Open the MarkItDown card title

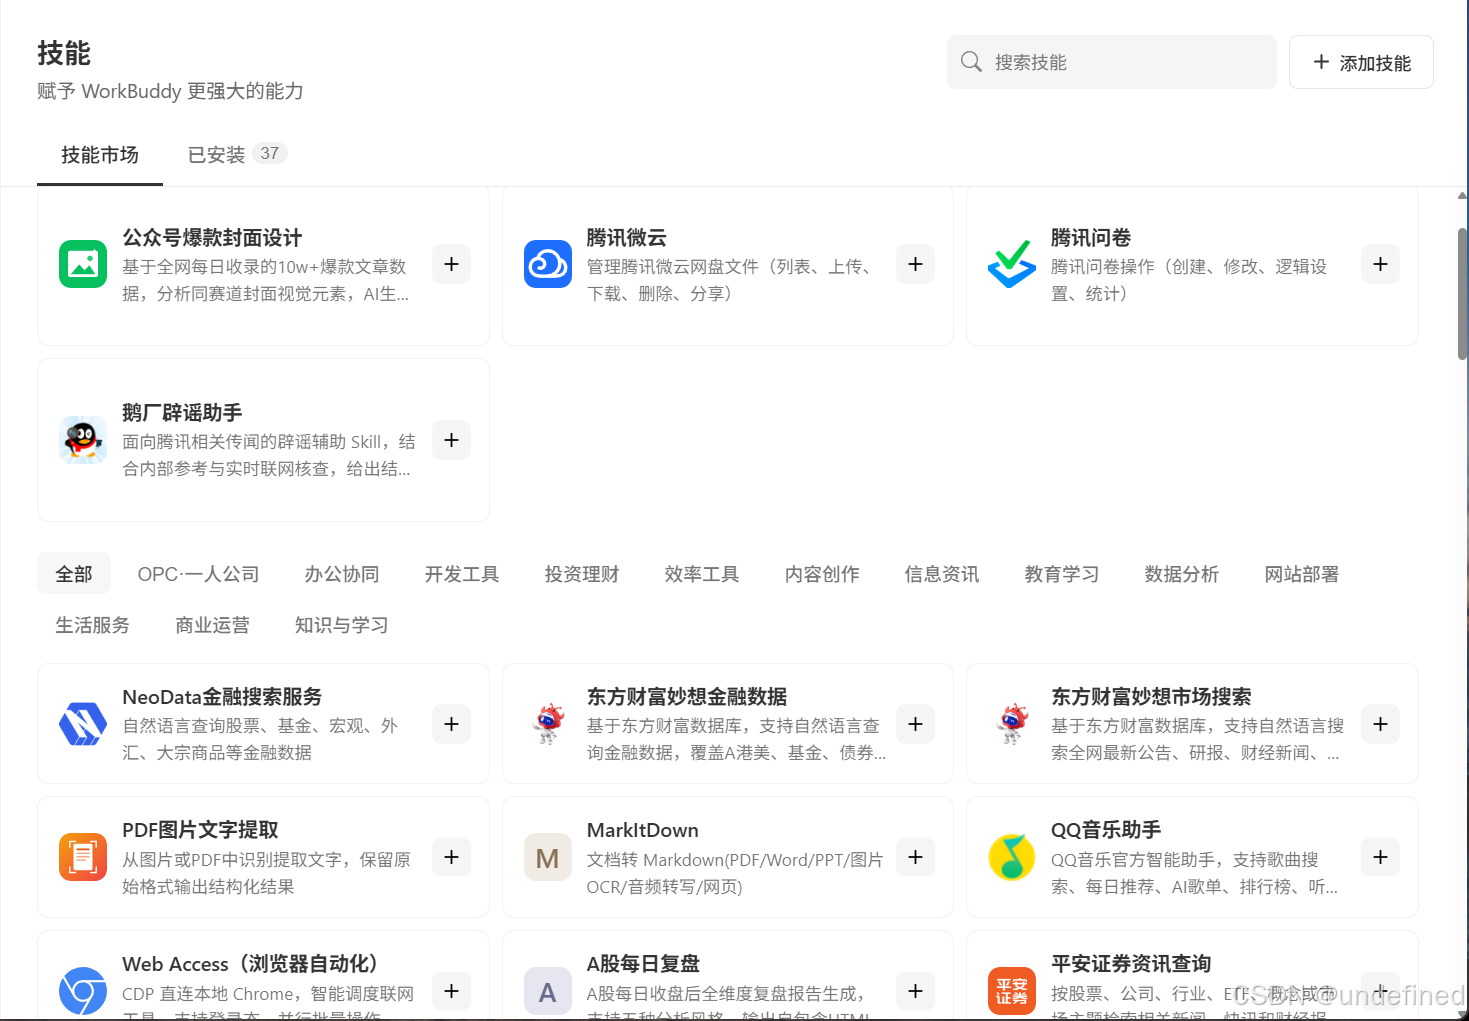642,830
